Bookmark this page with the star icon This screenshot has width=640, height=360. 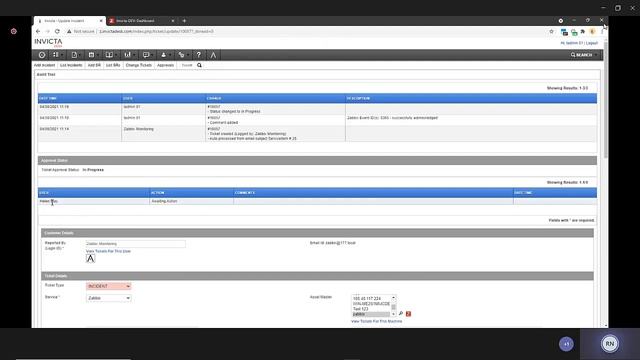pyautogui.click(x=551, y=31)
